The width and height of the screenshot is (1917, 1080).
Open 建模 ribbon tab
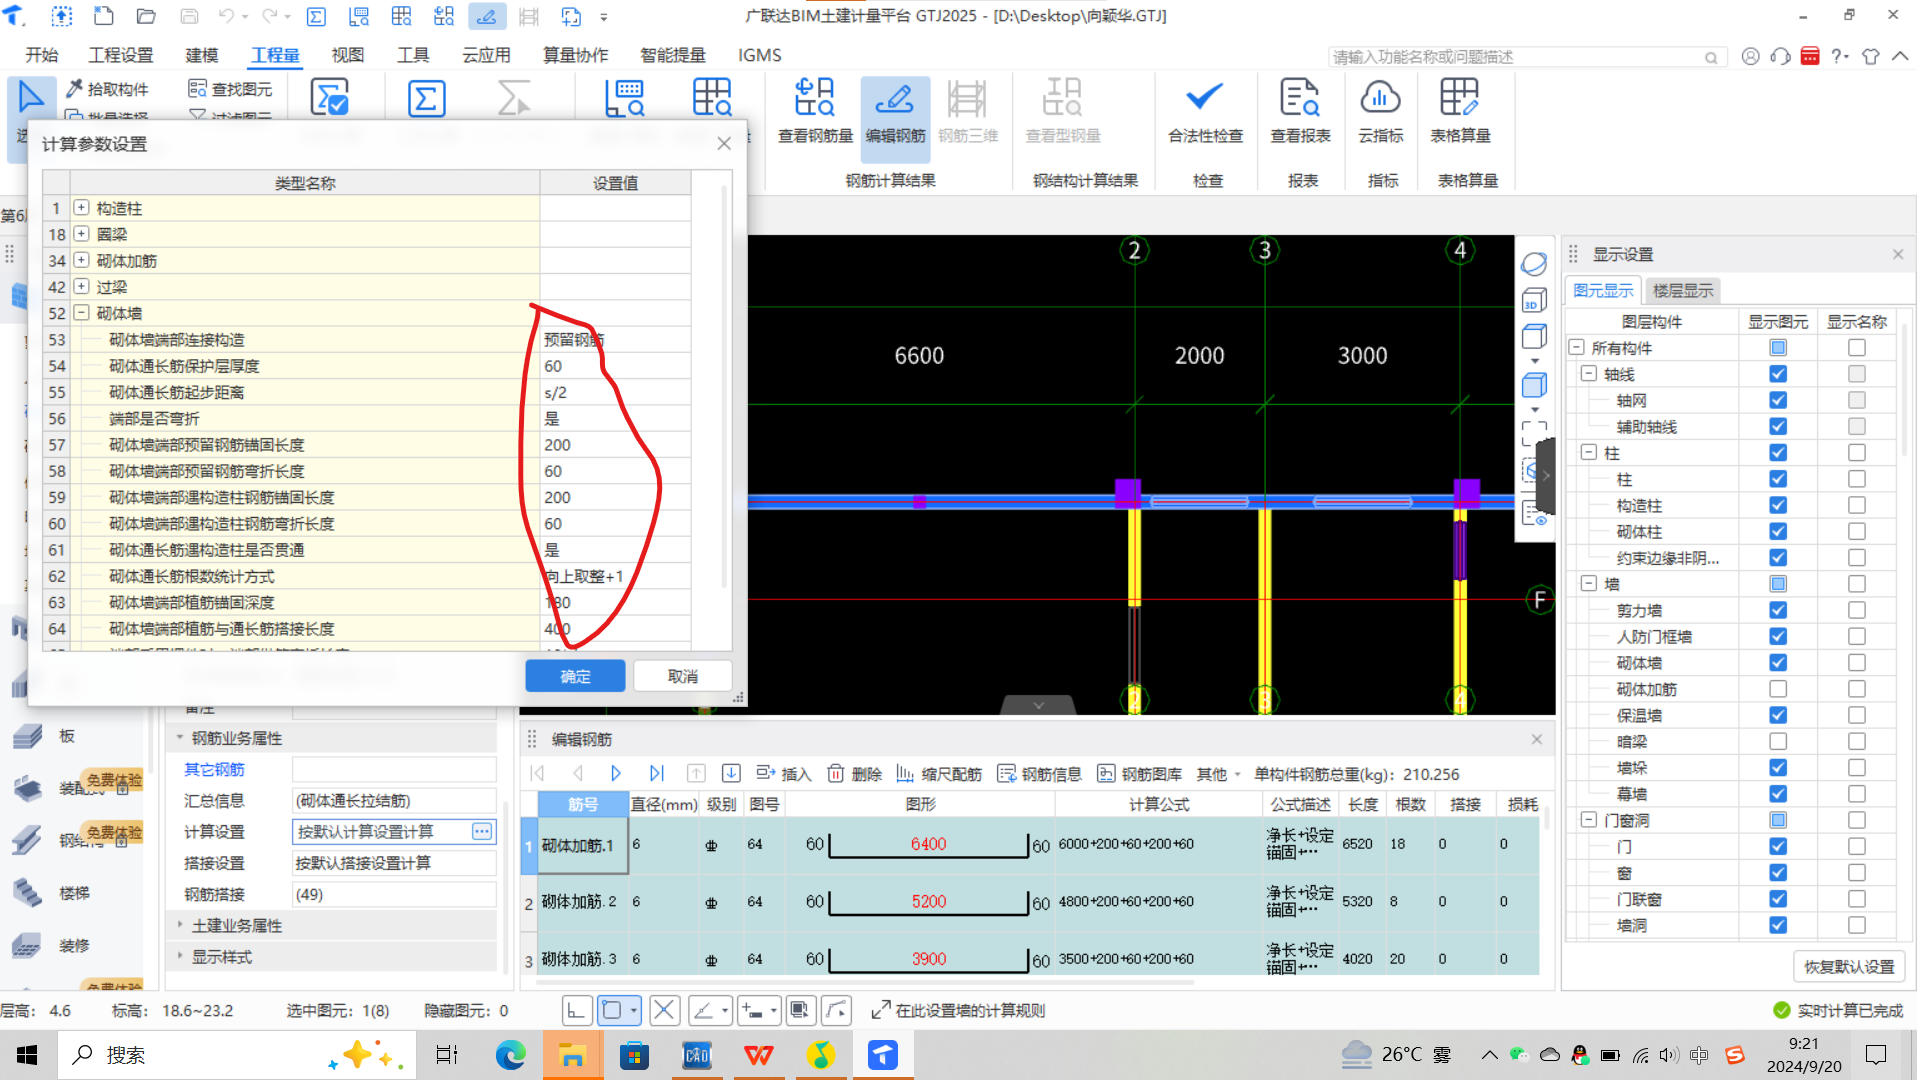[x=202, y=55]
